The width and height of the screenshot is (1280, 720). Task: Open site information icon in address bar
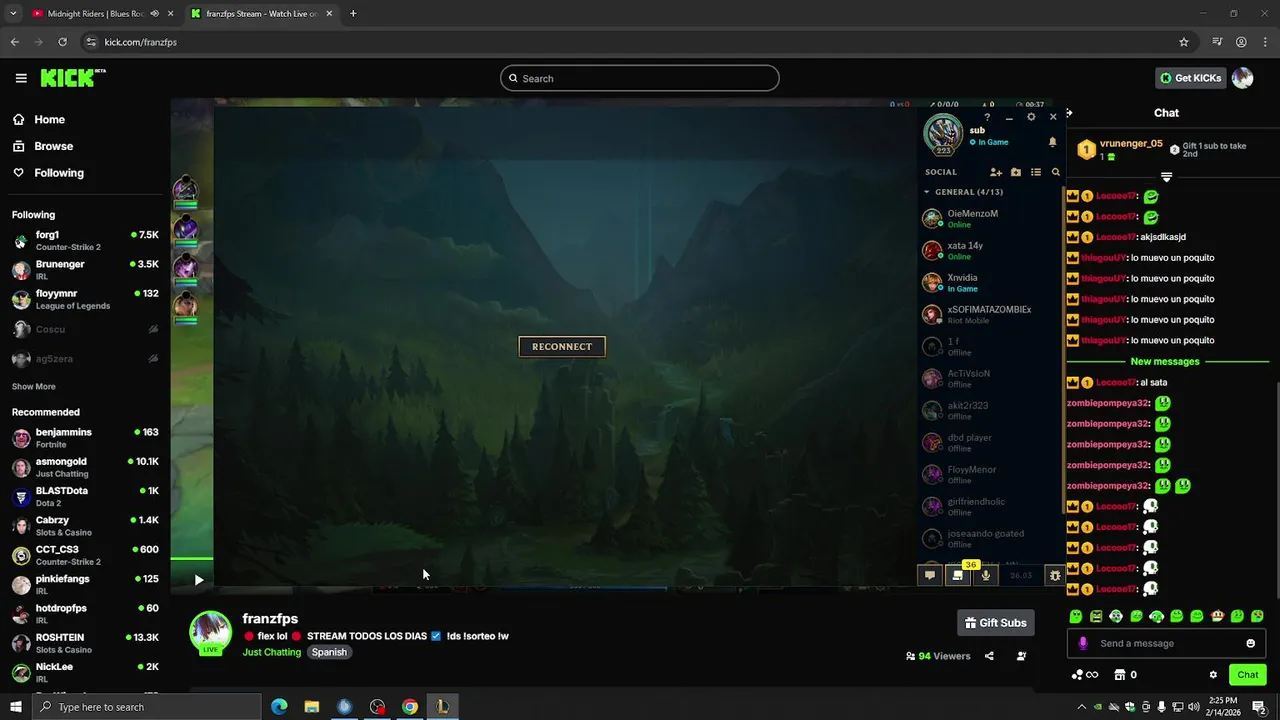pos(91,42)
